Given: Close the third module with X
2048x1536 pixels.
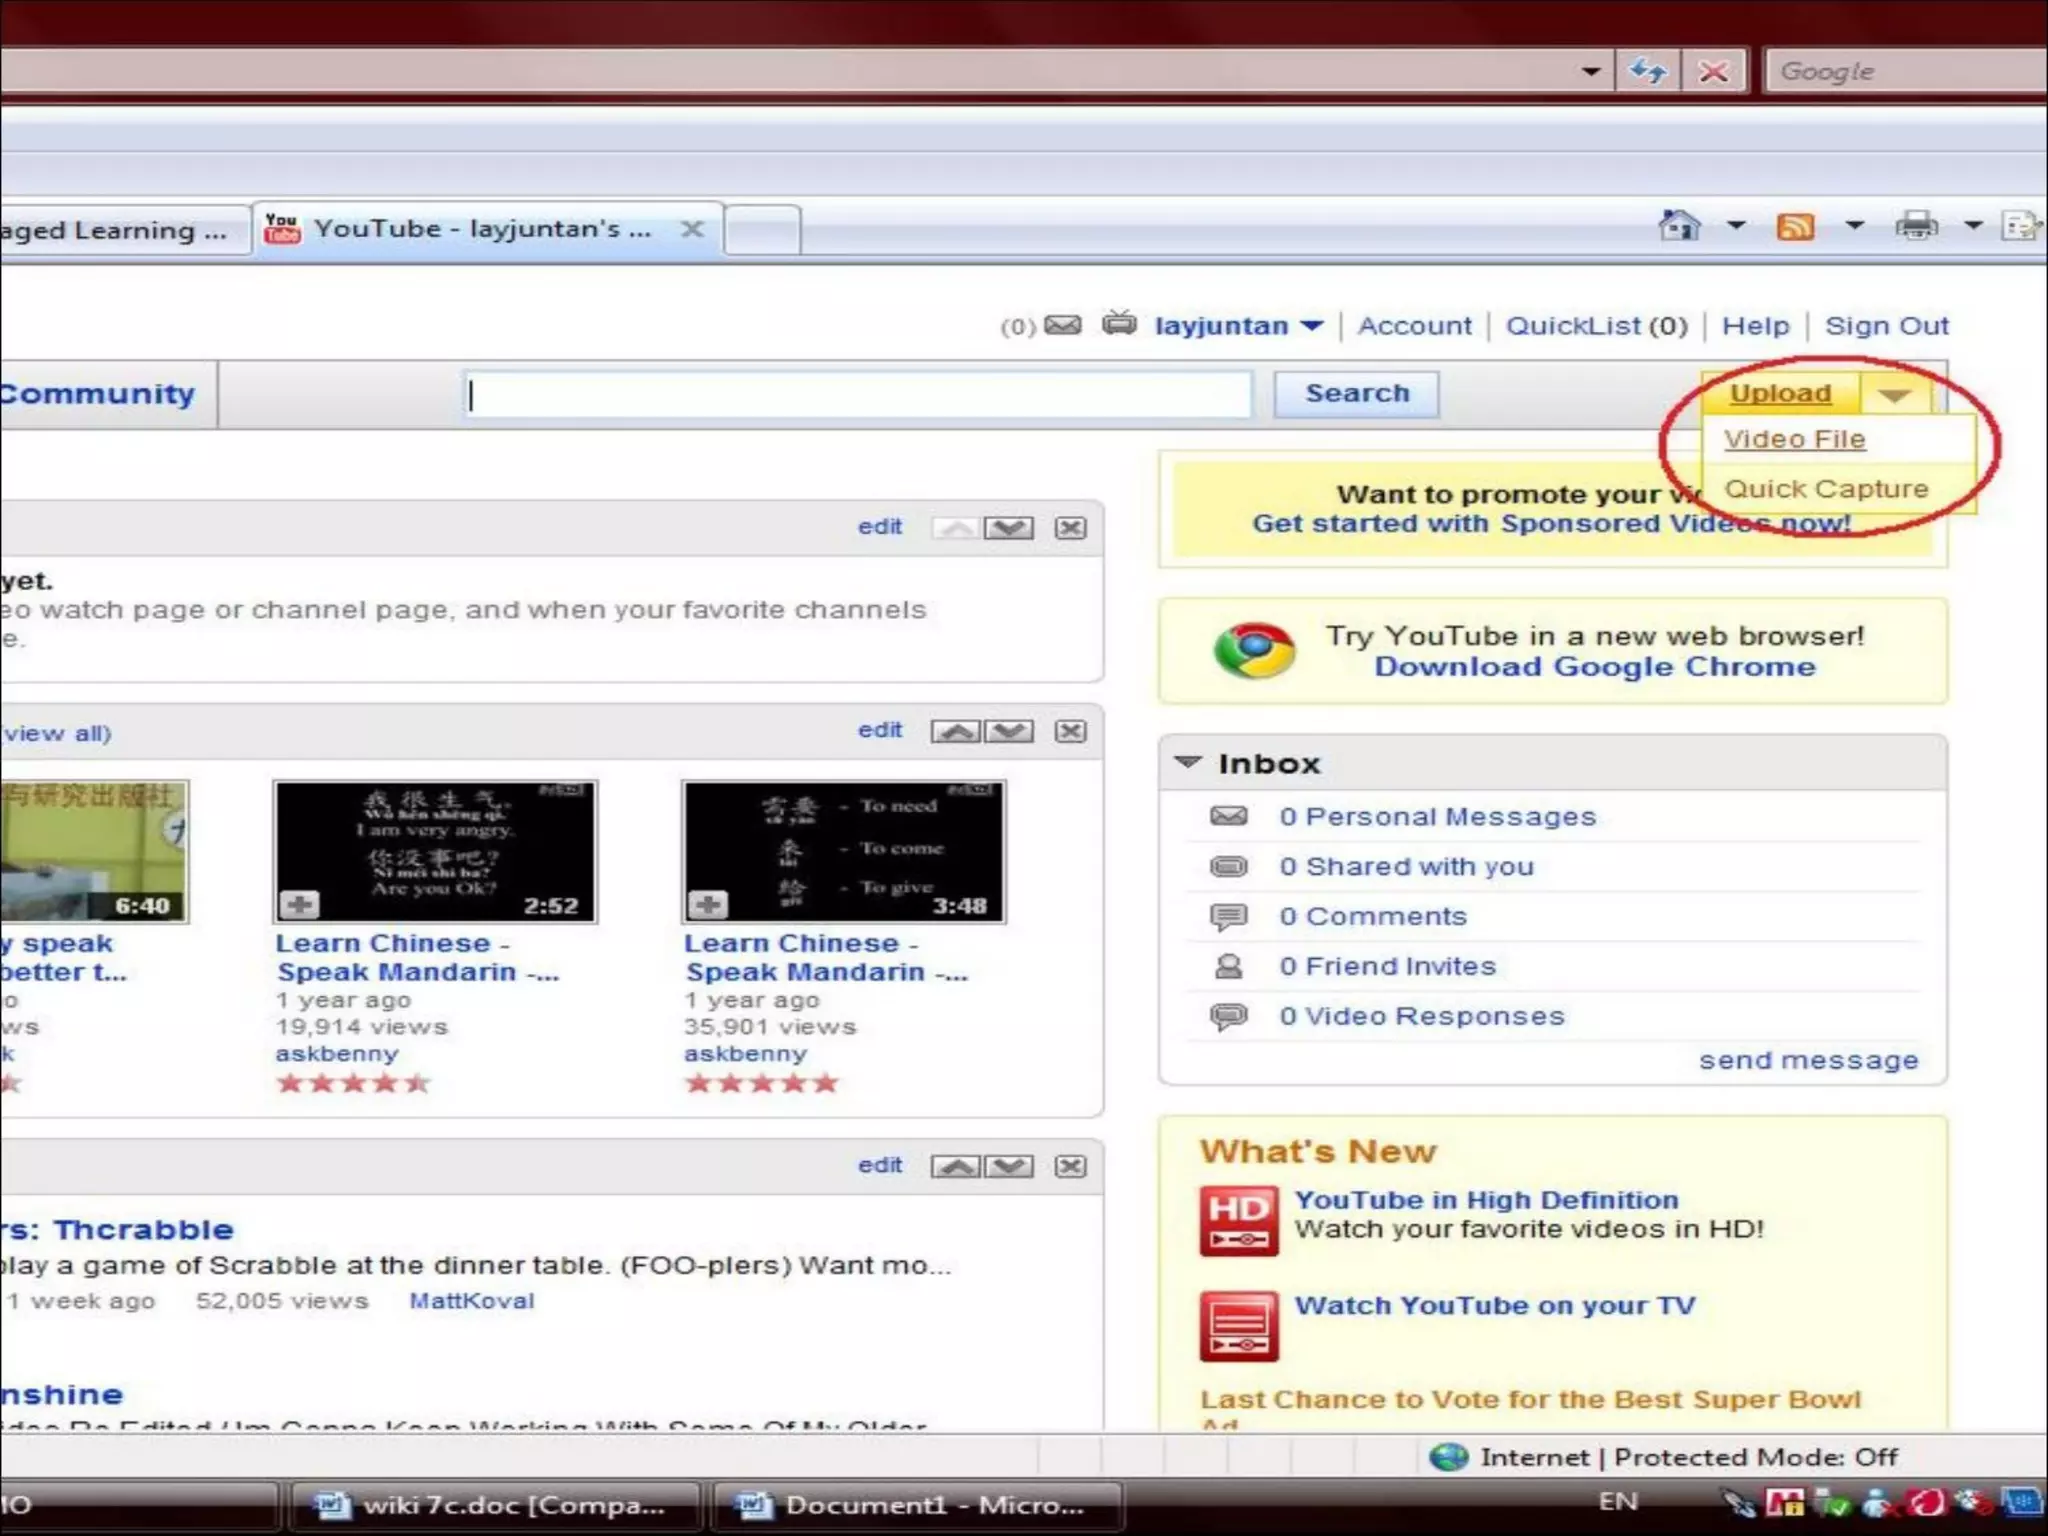Looking at the screenshot, I should tap(1070, 1167).
